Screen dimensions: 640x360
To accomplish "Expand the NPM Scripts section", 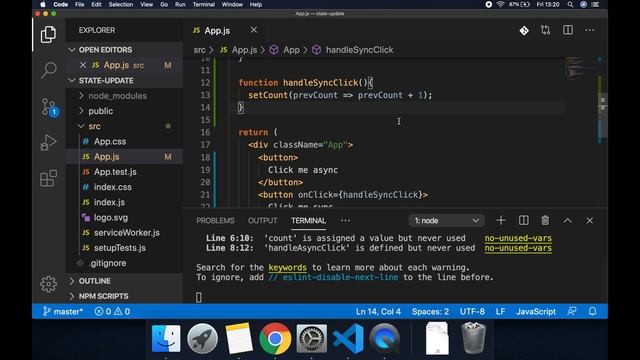I will [103, 296].
